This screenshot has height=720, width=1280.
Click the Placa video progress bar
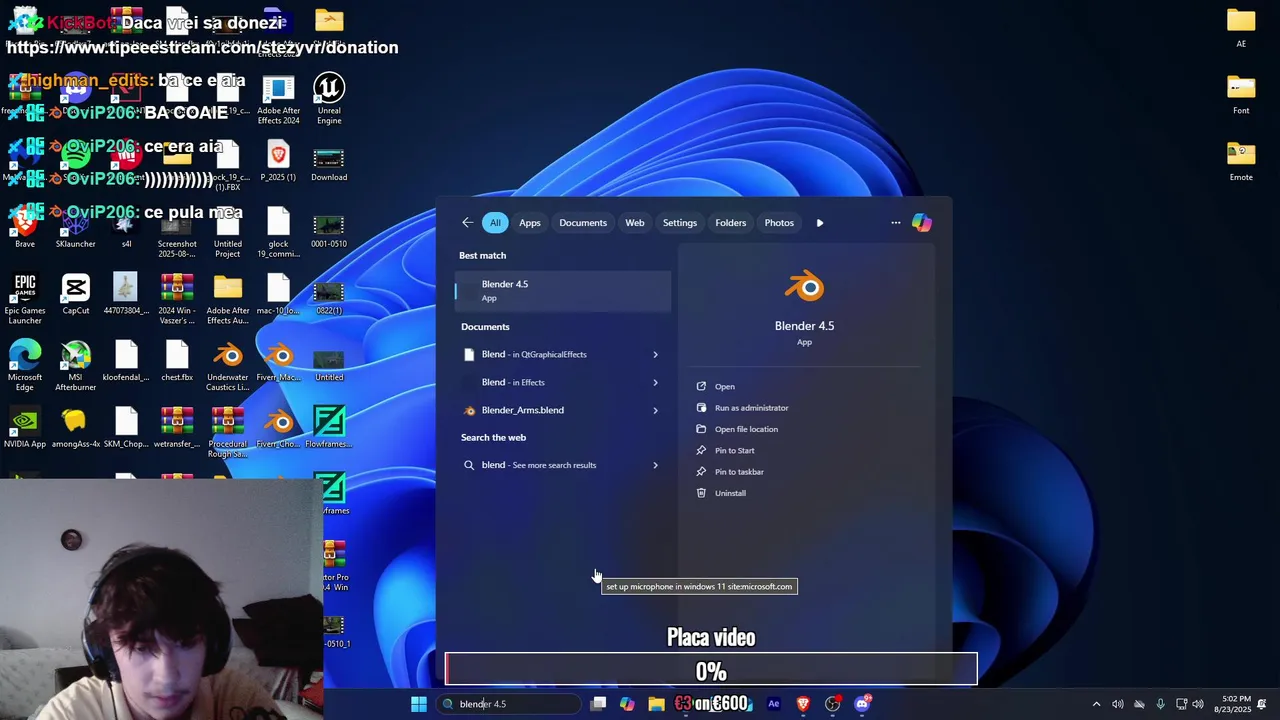tap(711, 669)
